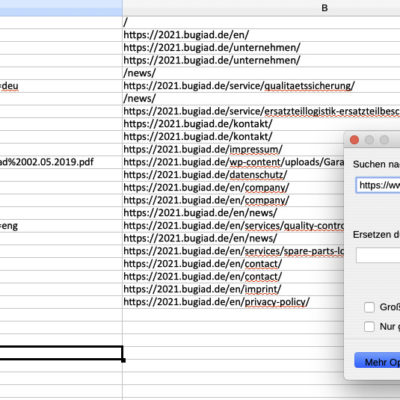Select the en/services/quality-control URL cell
Image resolution: width=400 pixels, height=400 pixels.
[233, 226]
